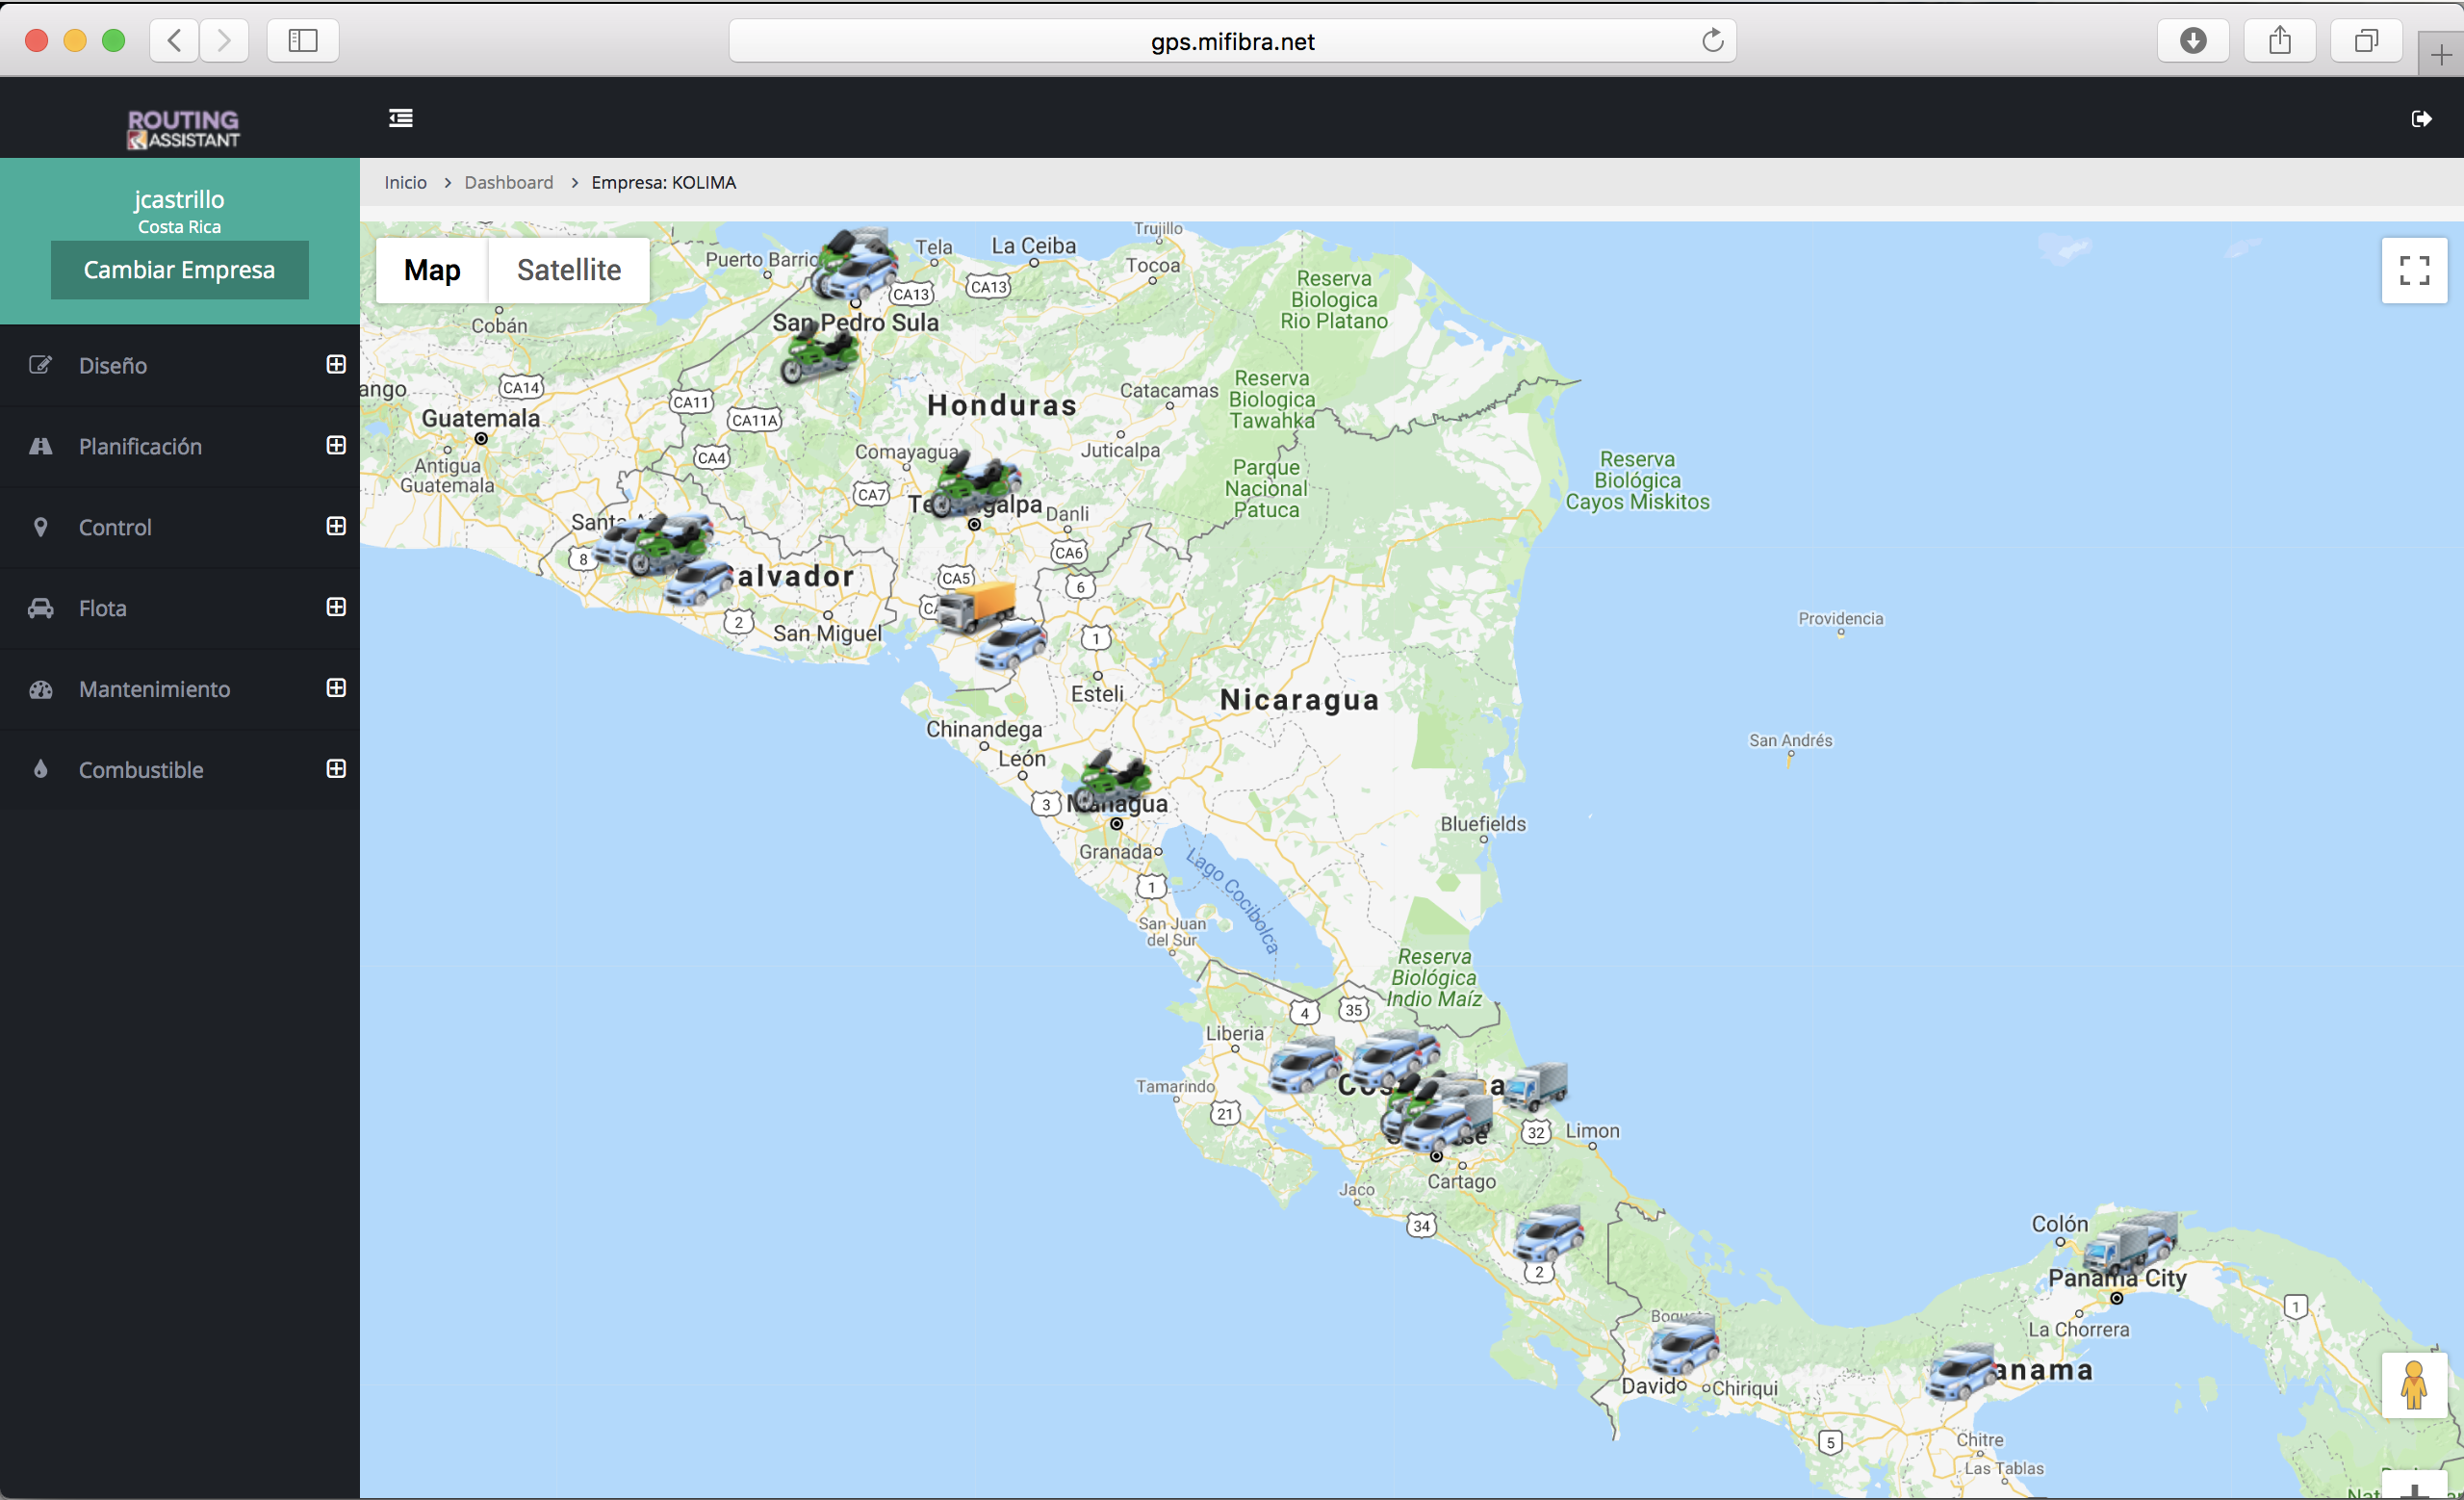Open the Diseño menu item
The width and height of the screenshot is (2464, 1500).
[180, 365]
